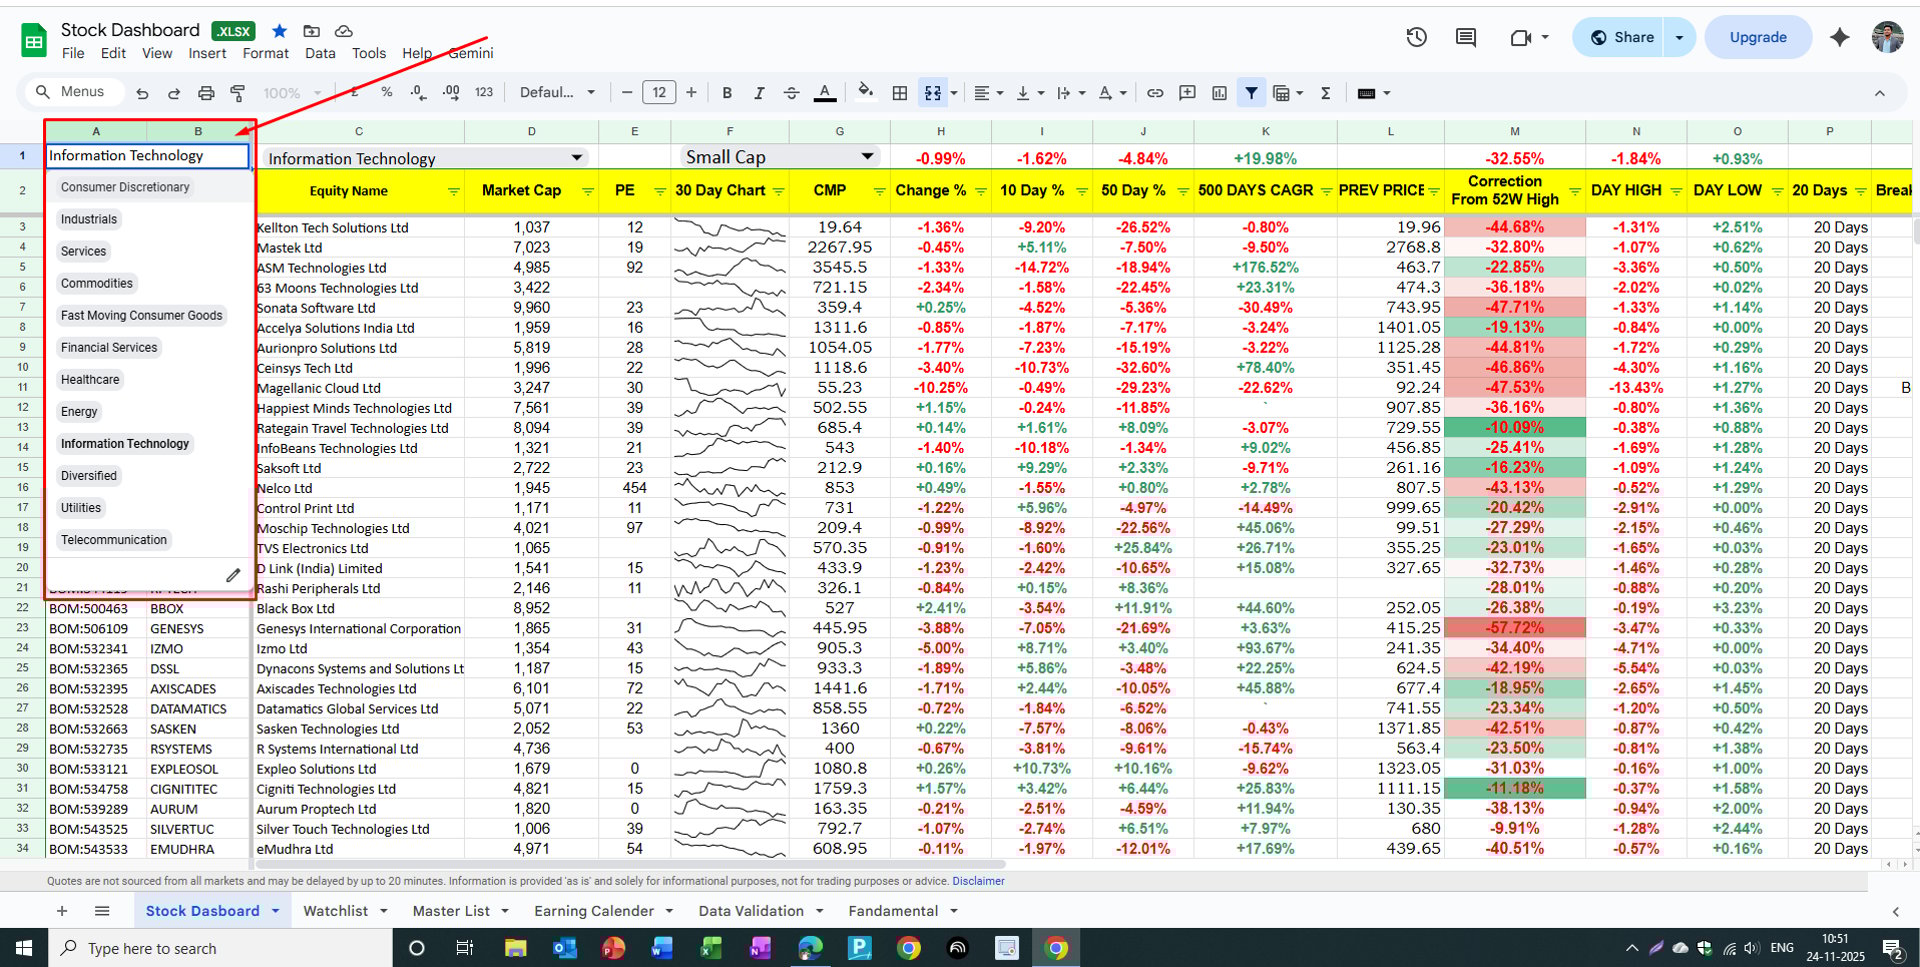Image resolution: width=1920 pixels, height=967 pixels.
Task: Open the Insert menu
Action: tap(207, 53)
